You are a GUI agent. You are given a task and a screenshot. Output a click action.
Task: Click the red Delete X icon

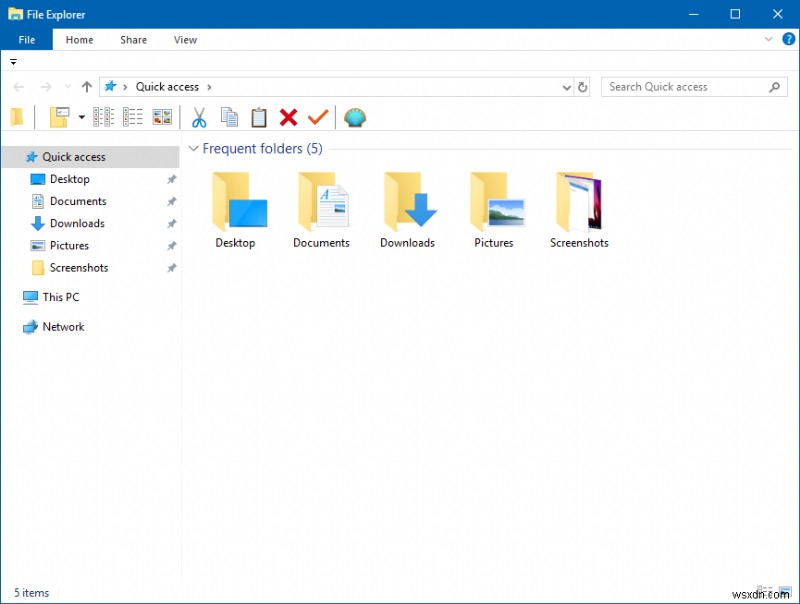(x=289, y=117)
